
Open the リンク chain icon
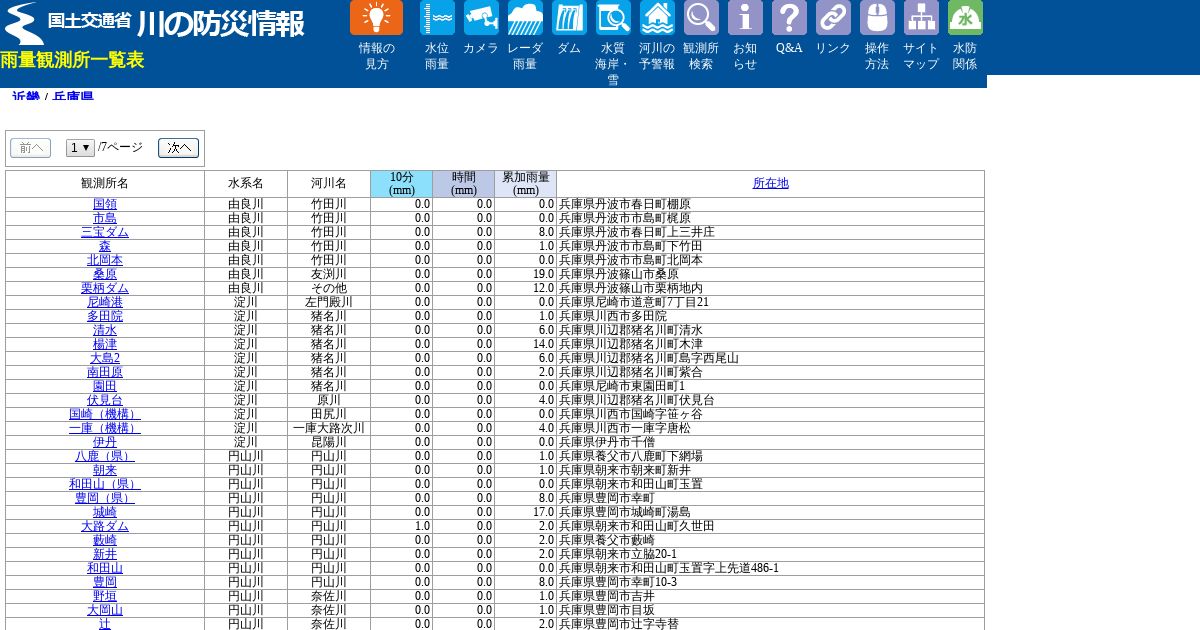833,18
